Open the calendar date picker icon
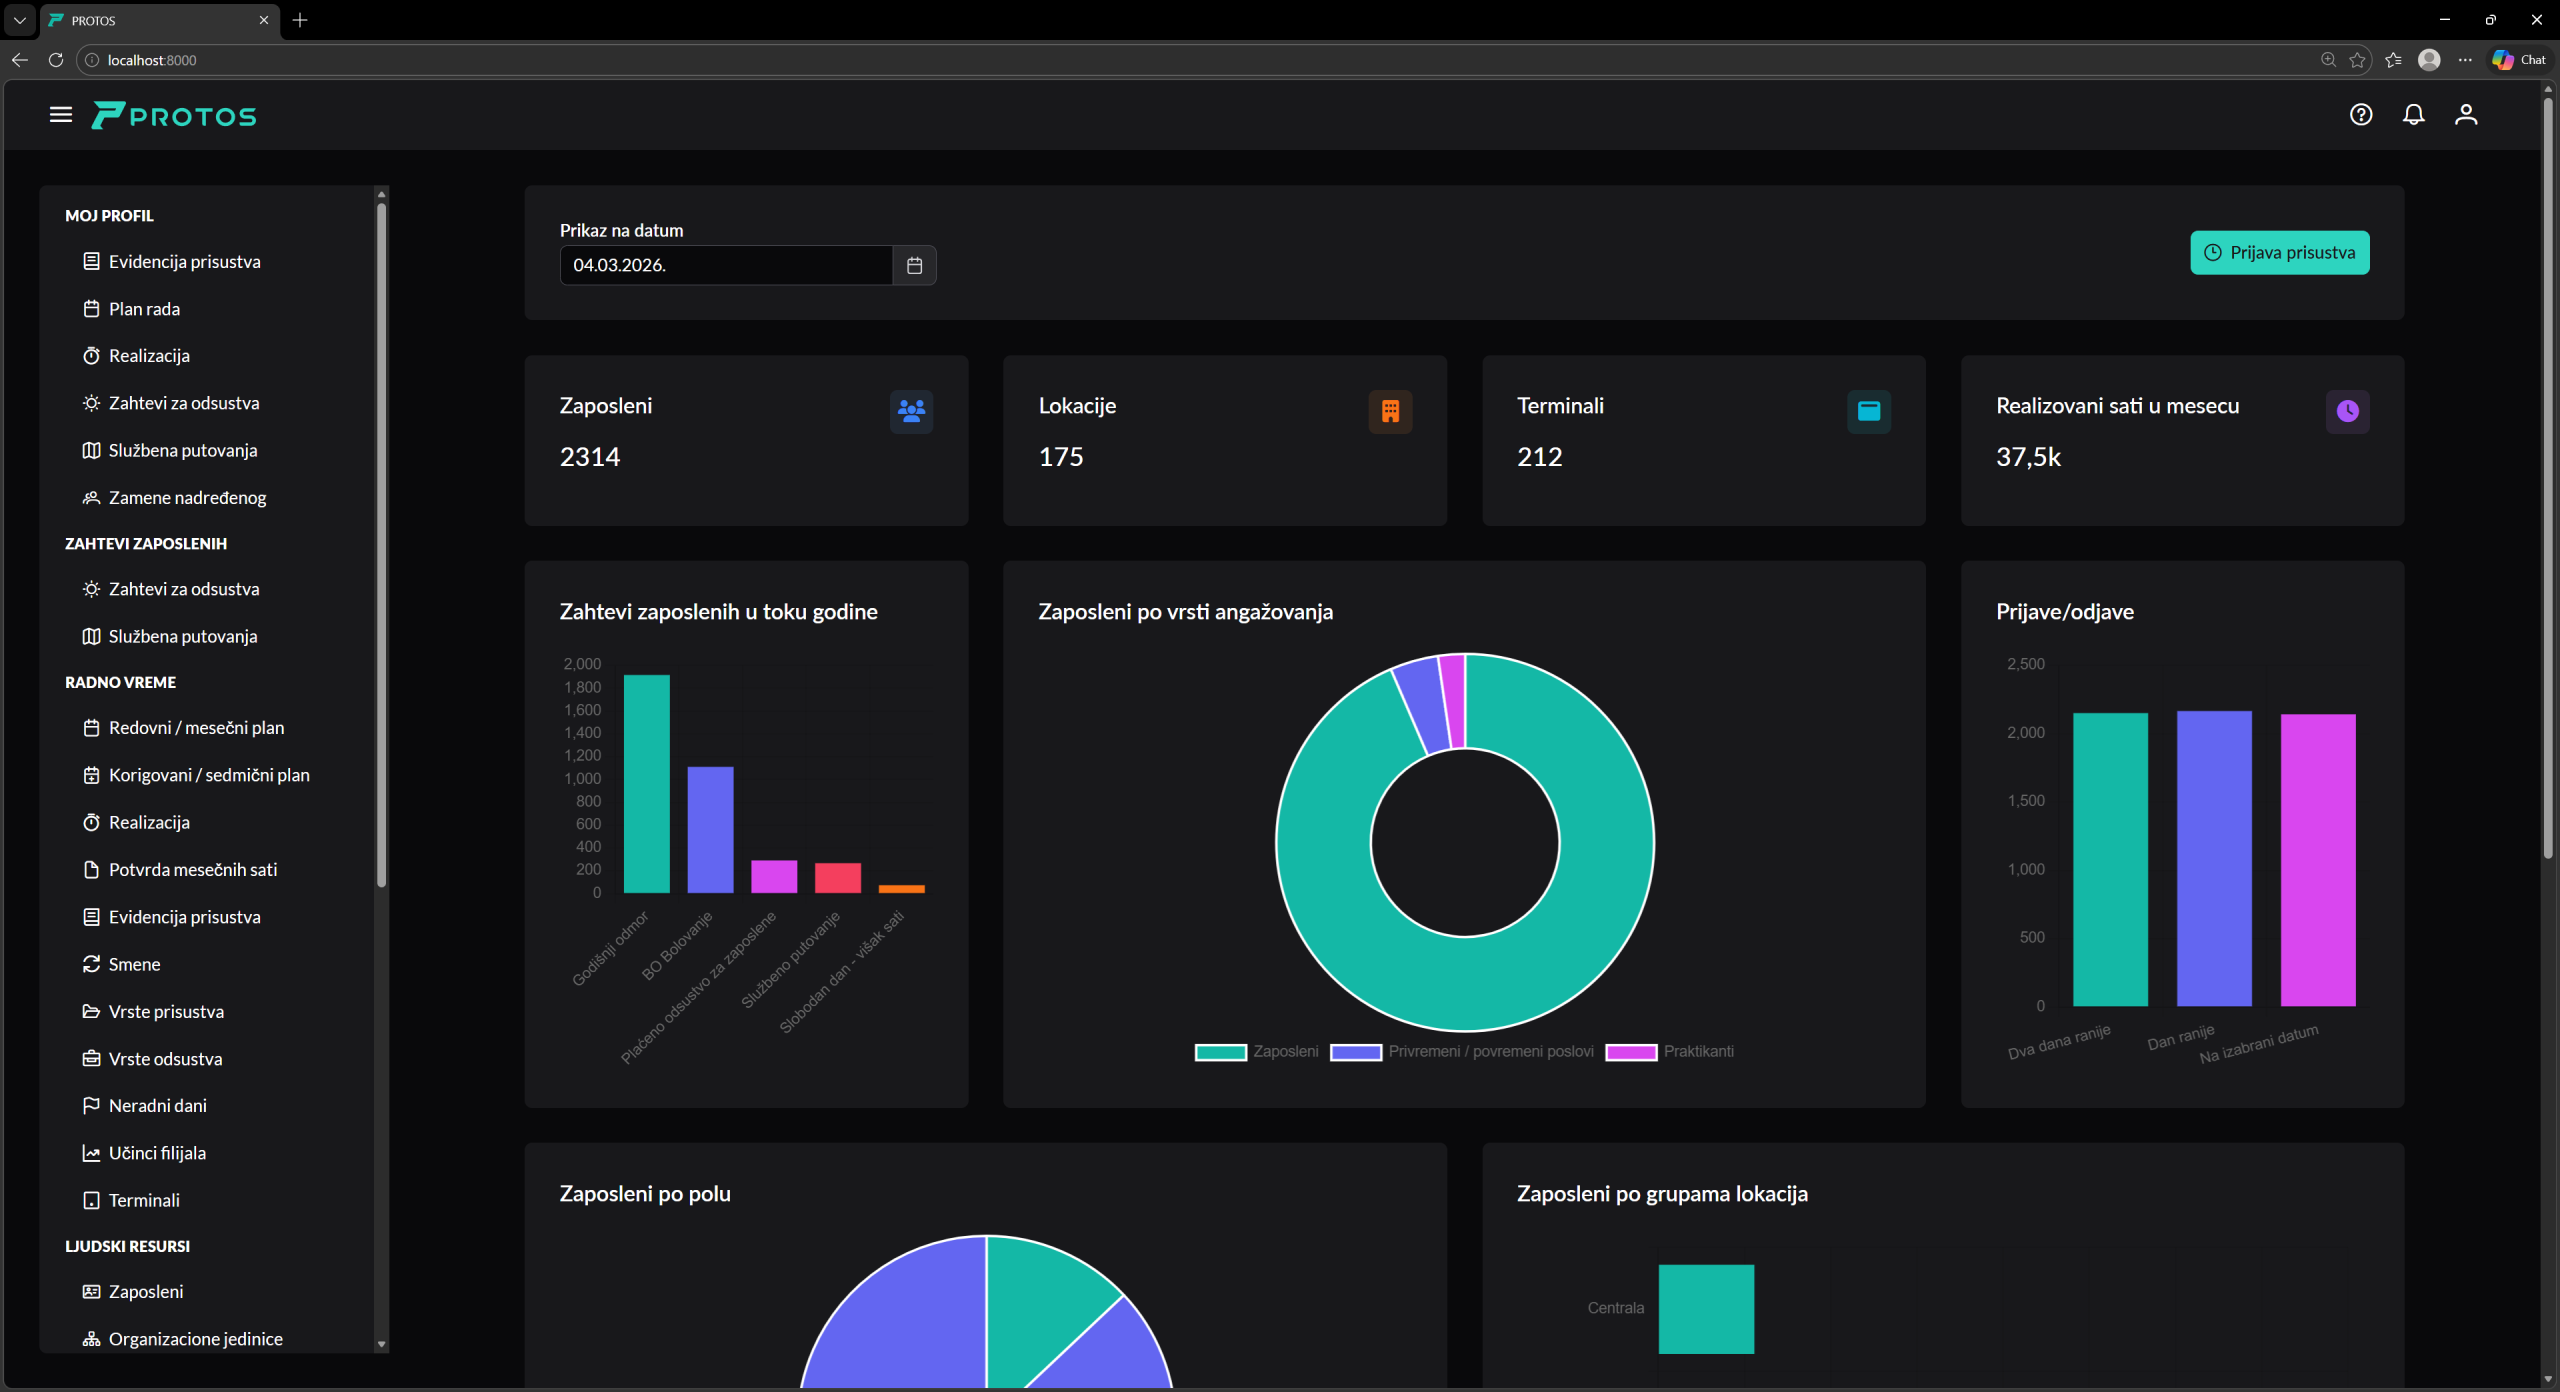 pos(914,265)
